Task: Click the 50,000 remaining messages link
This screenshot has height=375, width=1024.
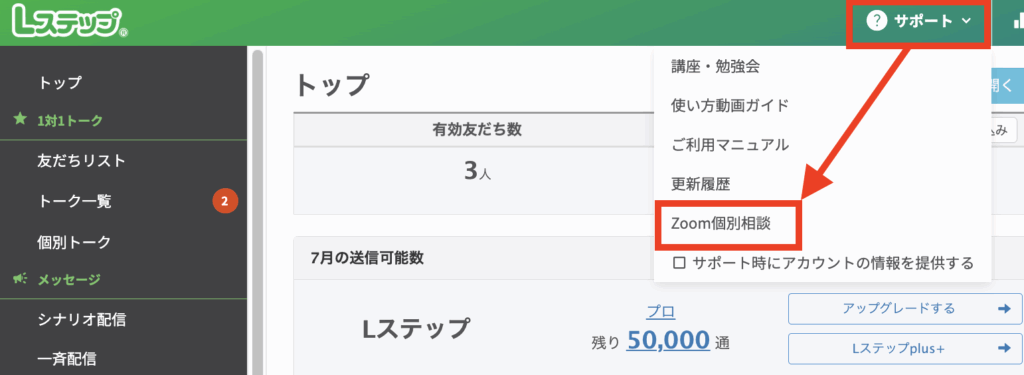Action: pos(667,340)
